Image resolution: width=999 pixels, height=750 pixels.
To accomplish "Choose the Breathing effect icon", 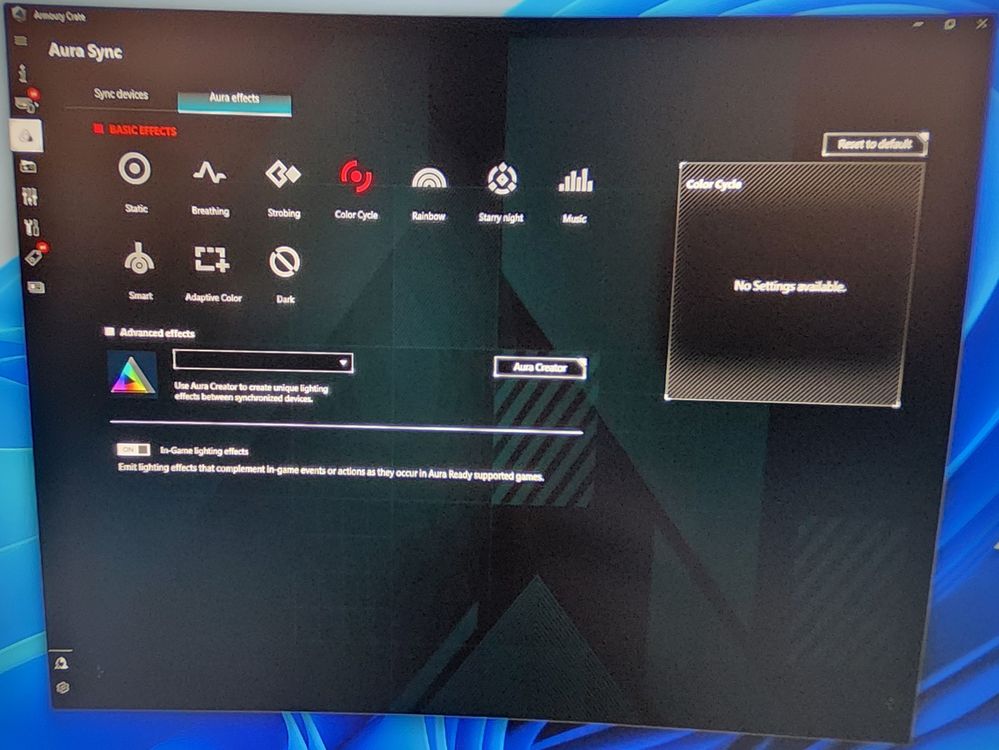I will [210, 172].
